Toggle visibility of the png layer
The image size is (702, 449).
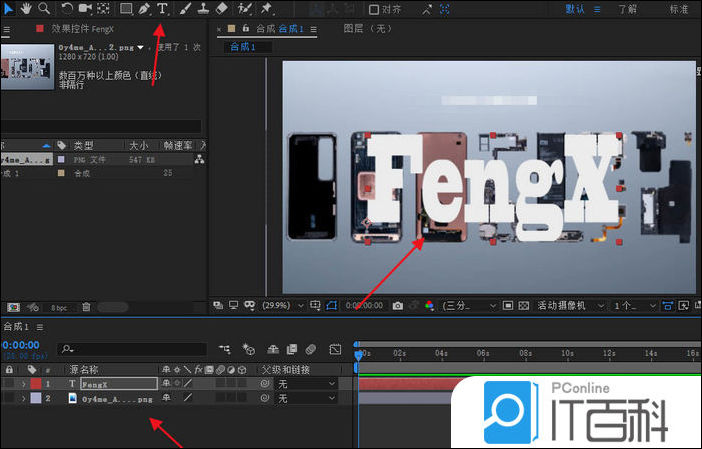(x=8, y=398)
